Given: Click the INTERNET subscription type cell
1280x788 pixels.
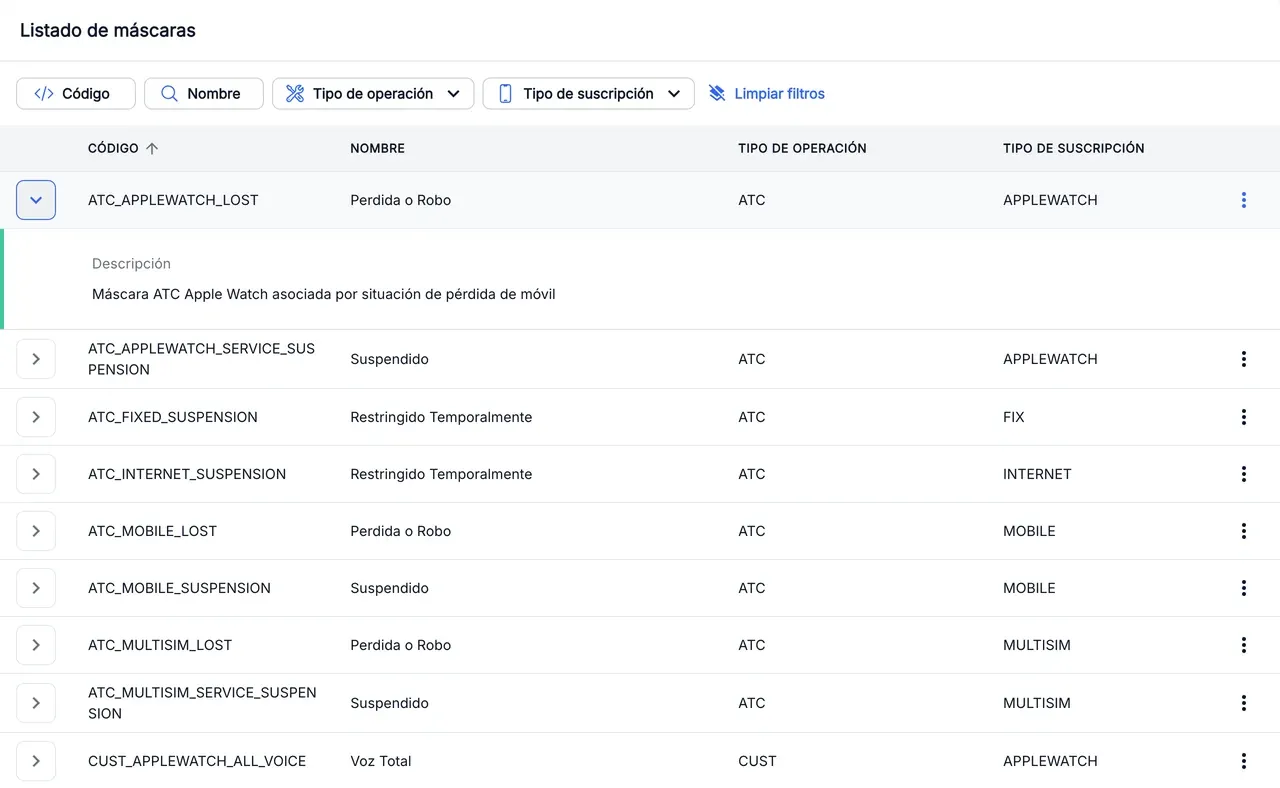Looking at the screenshot, I should (x=1037, y=474).
